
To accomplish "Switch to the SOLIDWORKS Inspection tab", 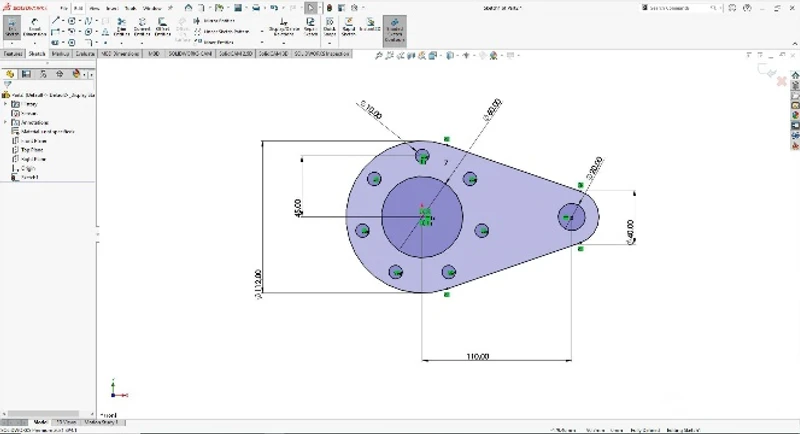I will point(322,54).
